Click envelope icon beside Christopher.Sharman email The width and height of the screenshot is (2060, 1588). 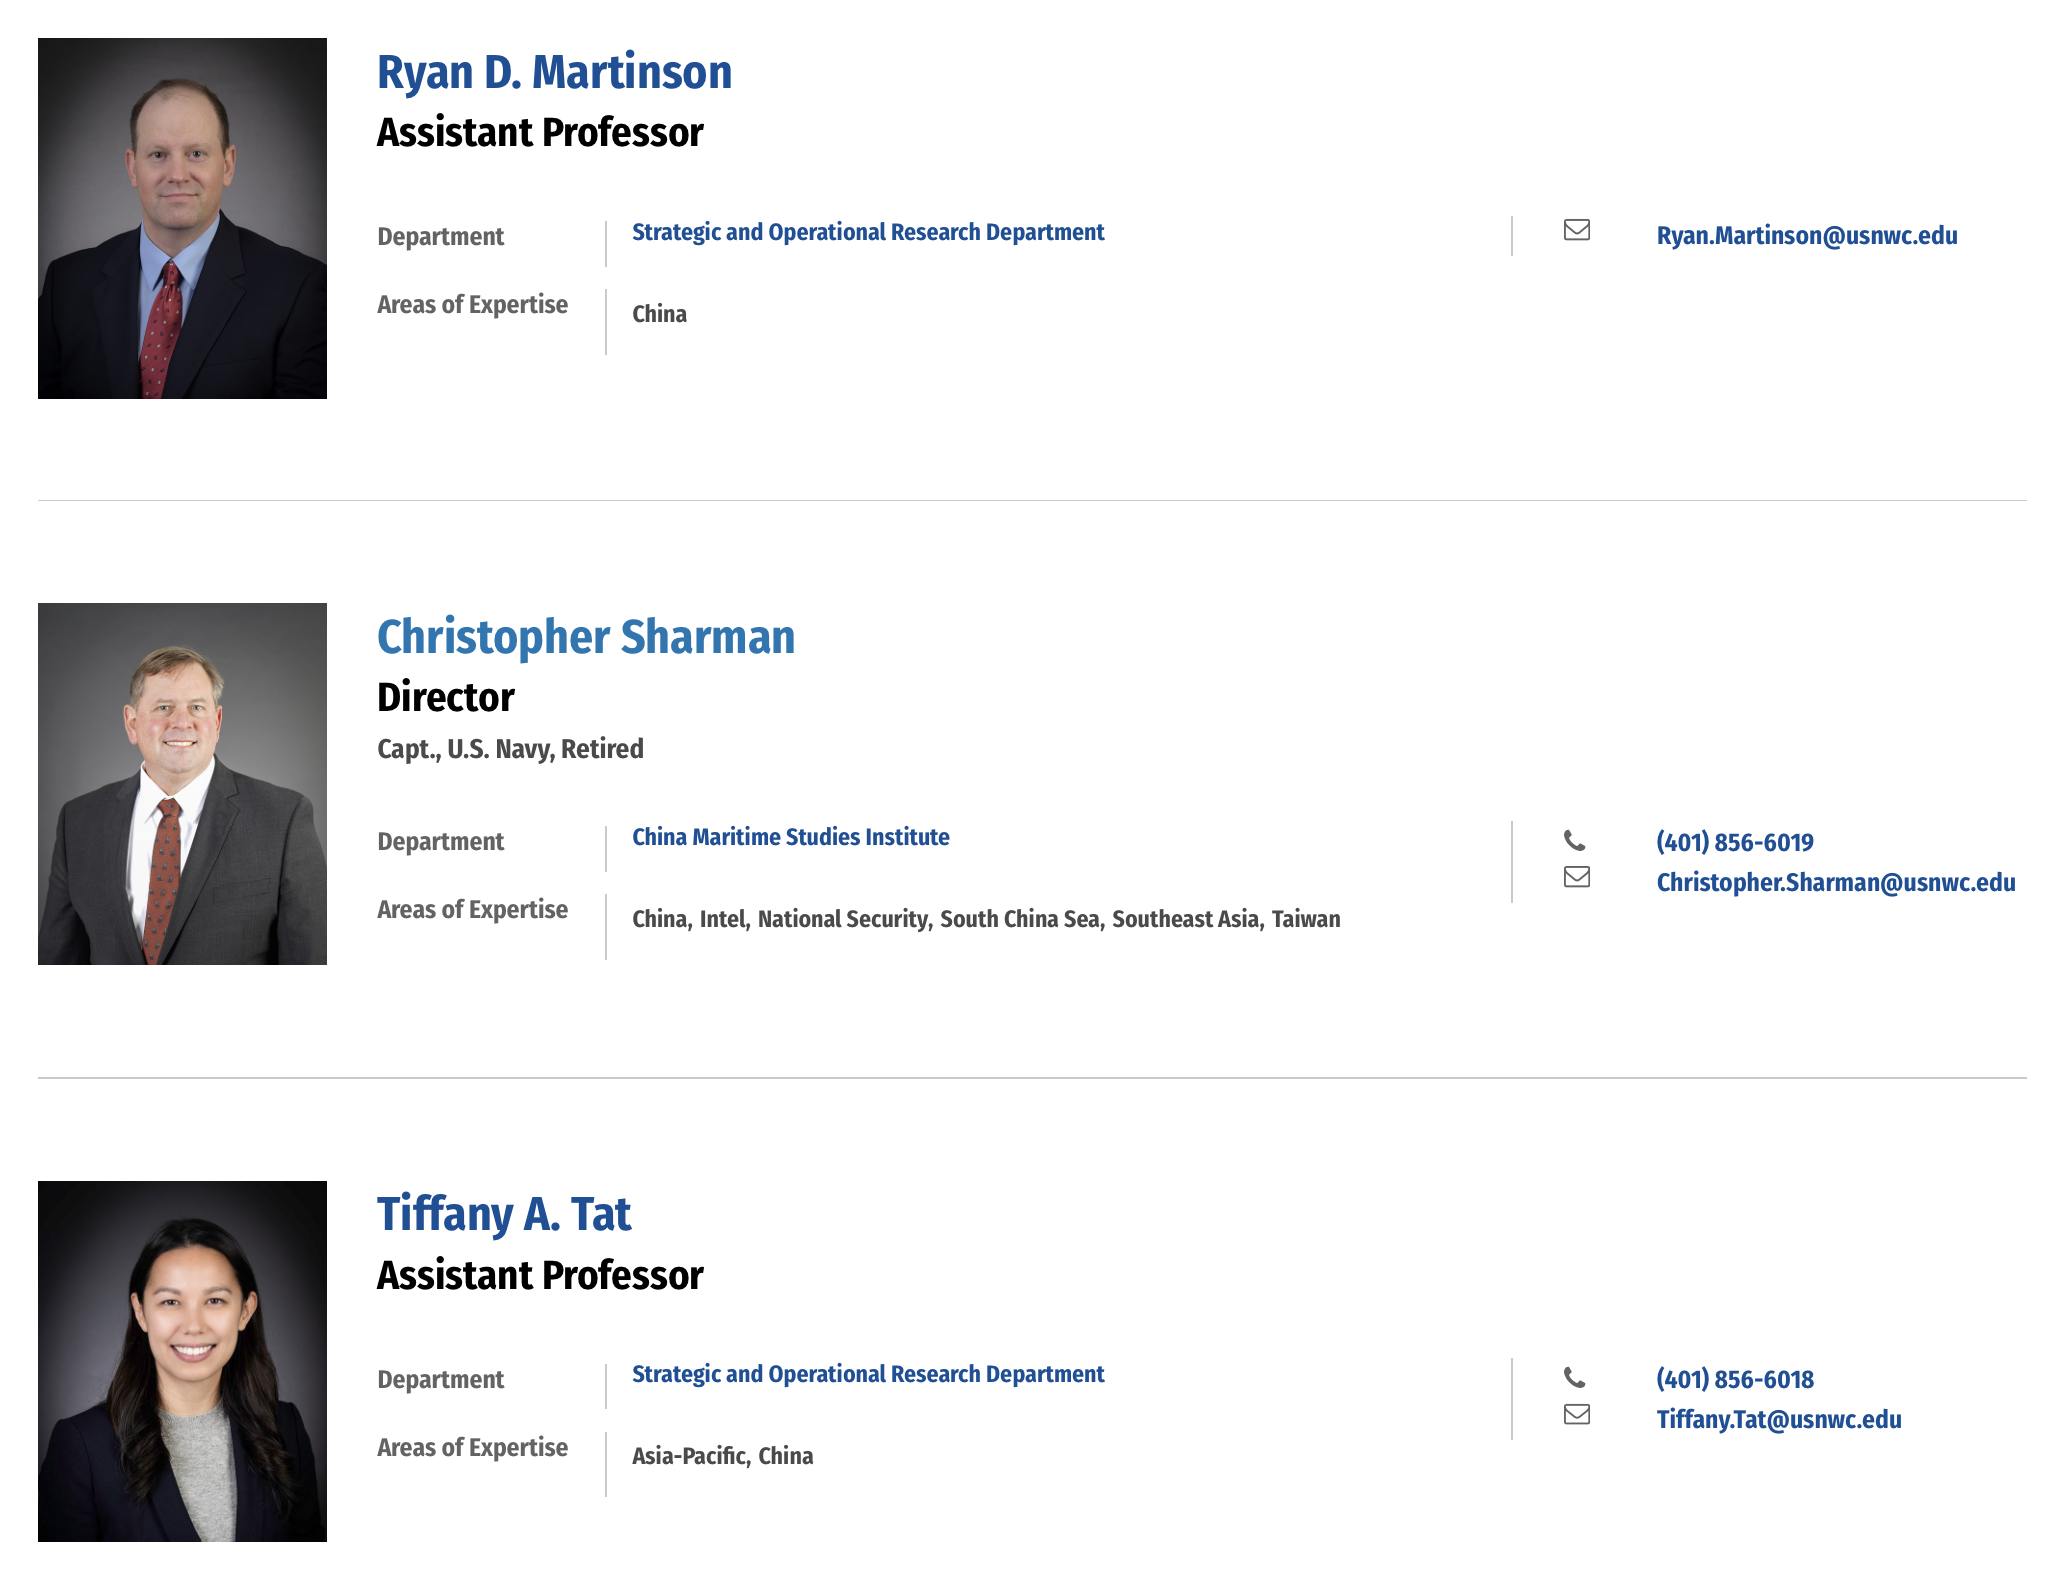[1576, 877]
